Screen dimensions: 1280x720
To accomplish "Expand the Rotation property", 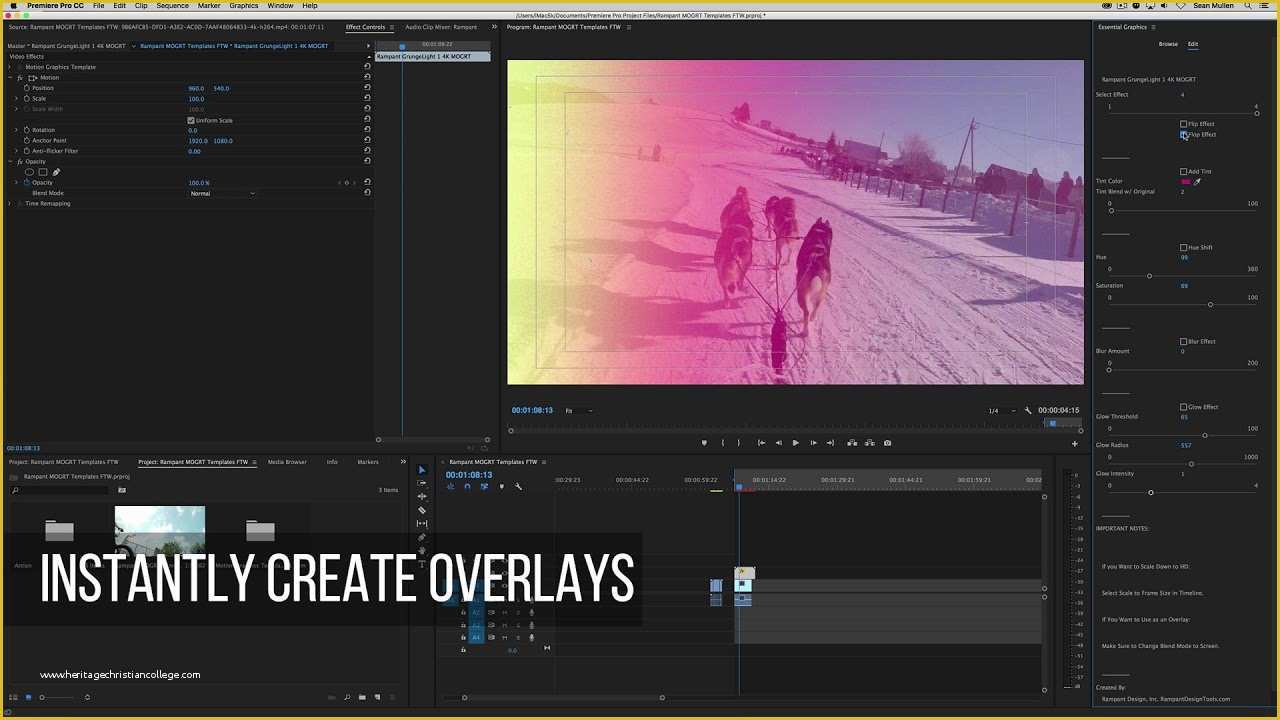I will pyautogui.click(x=16, y=130).
